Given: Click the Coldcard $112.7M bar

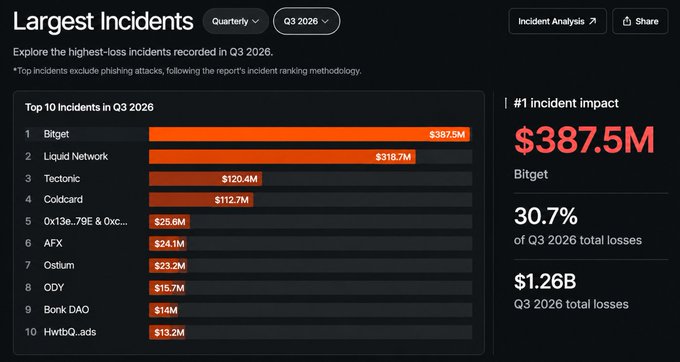Looking at the screenshot, I should 201,200.
